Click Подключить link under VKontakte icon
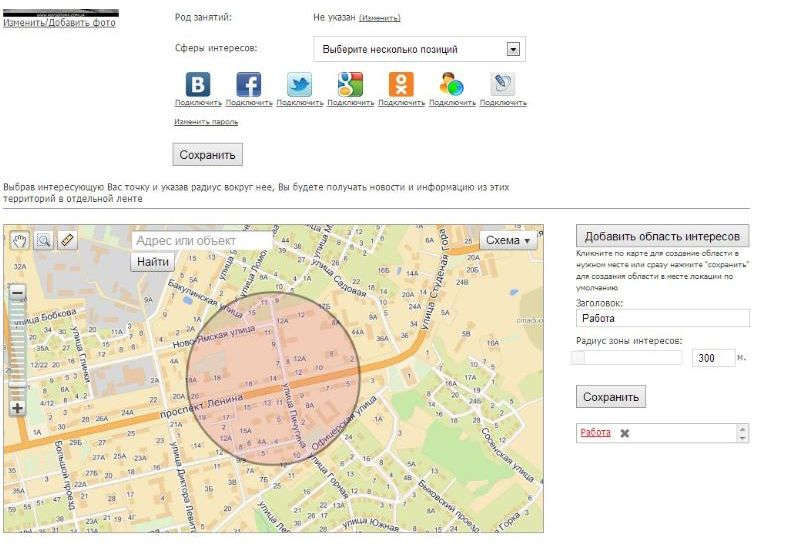The image size is (790, 553). tap(198, 103)
